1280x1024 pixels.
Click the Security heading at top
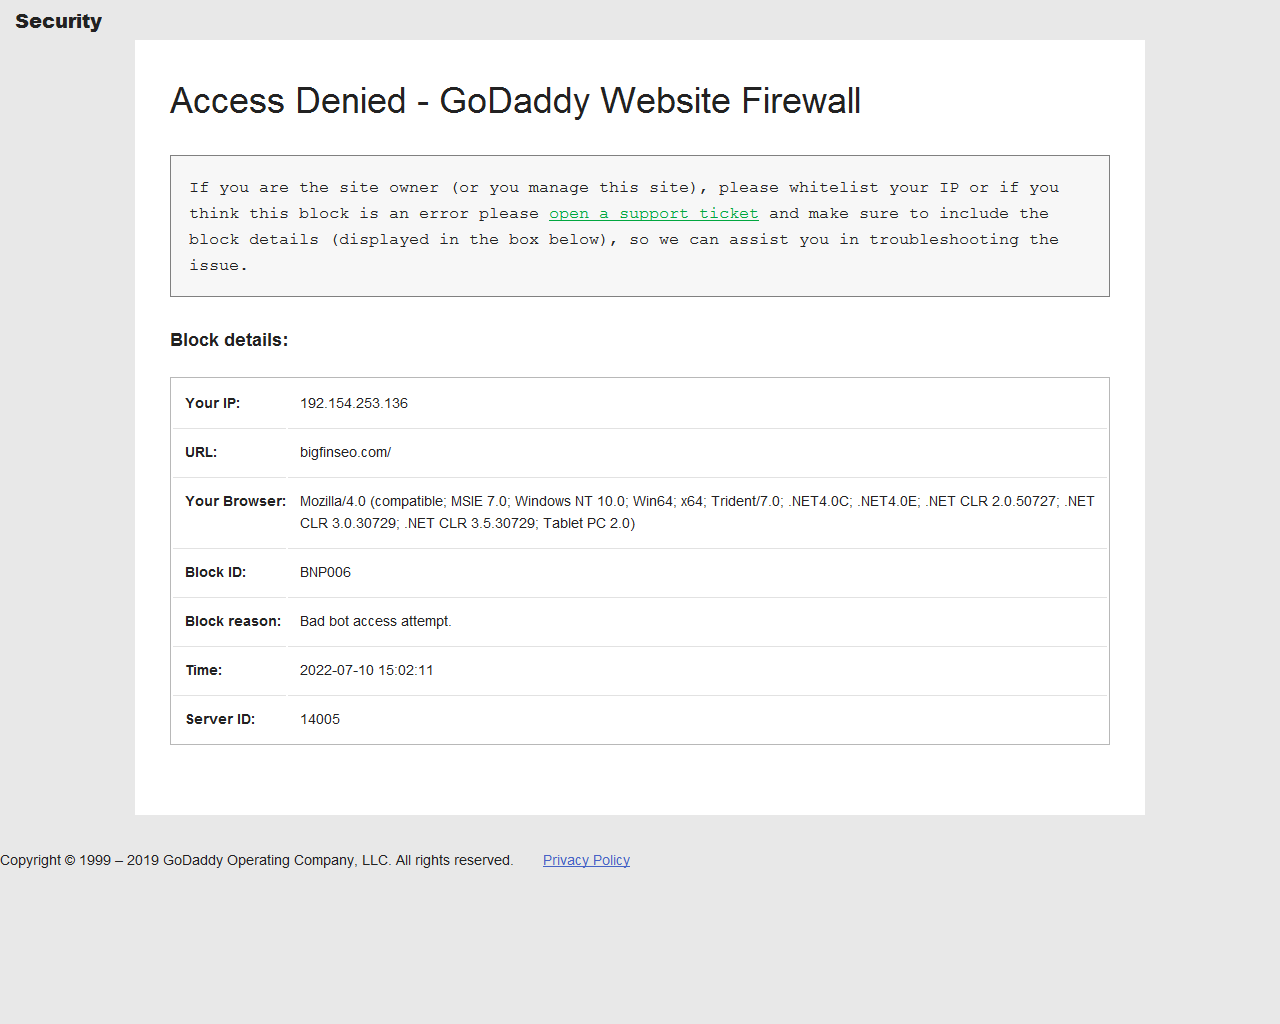click(x=58, y=21)
